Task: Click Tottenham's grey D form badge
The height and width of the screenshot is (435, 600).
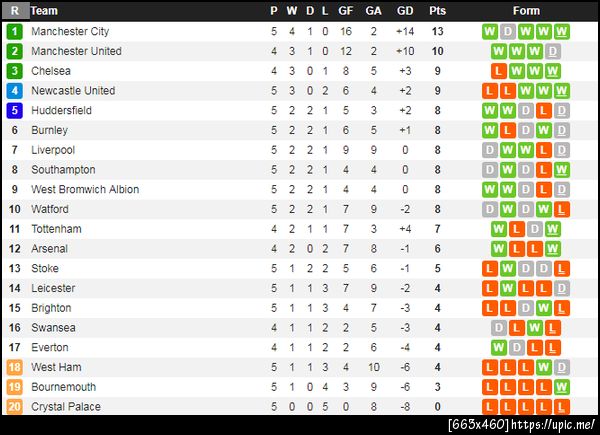Action: [x=535, y=229]
